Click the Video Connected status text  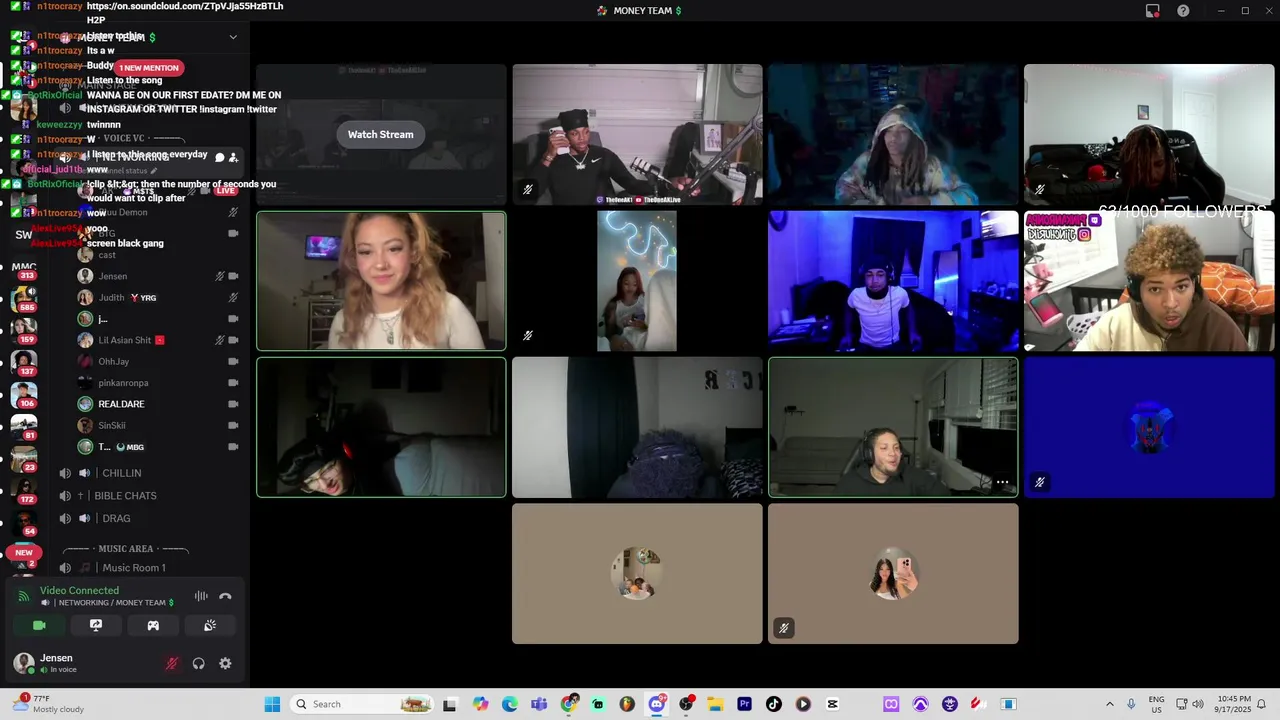(79, 590)
